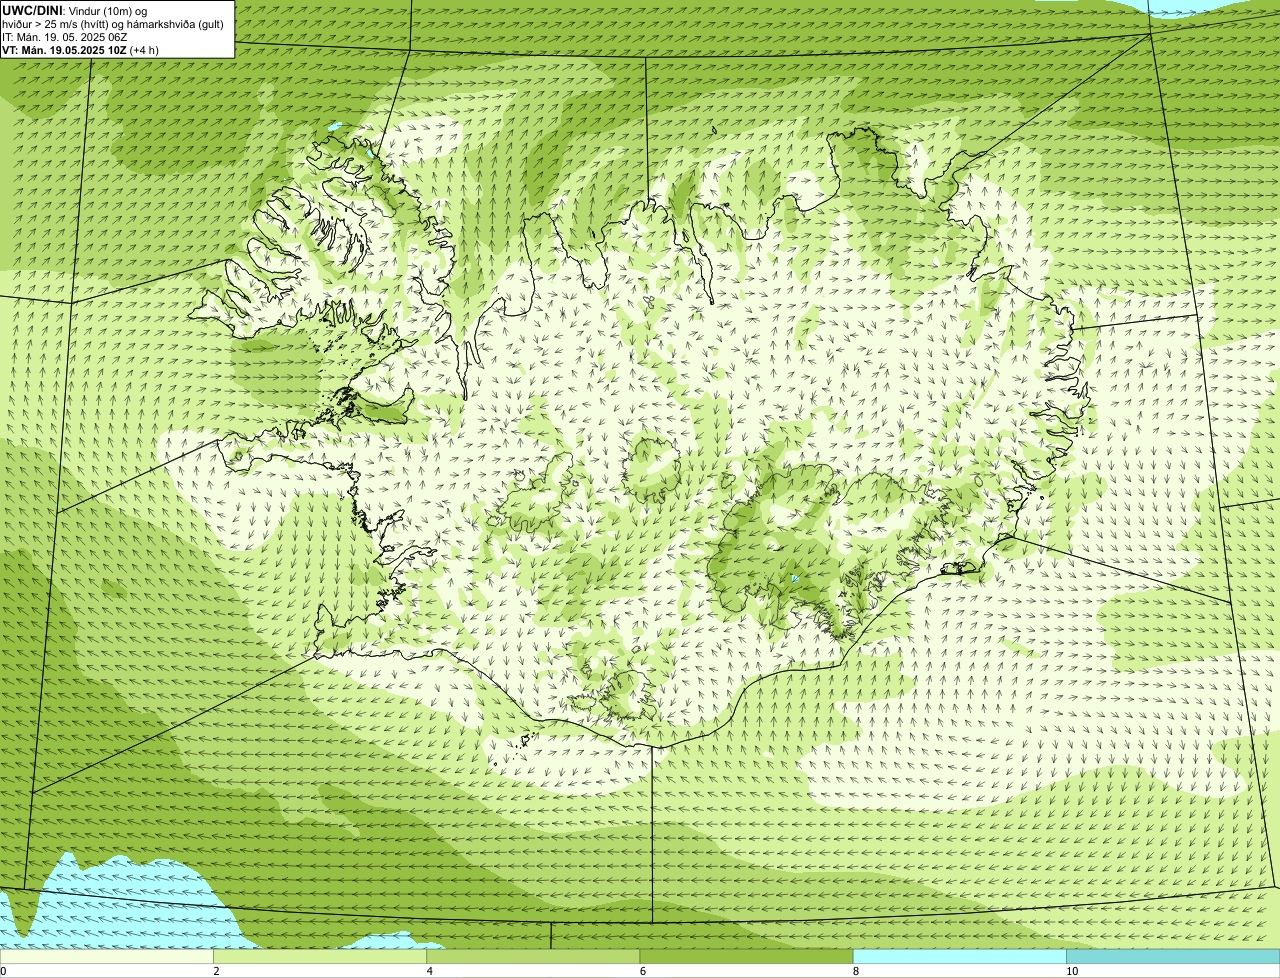Click the 8–10 m/s pale cyan legend swatch
Viewport: 1280px width, 978px height.
960,957
